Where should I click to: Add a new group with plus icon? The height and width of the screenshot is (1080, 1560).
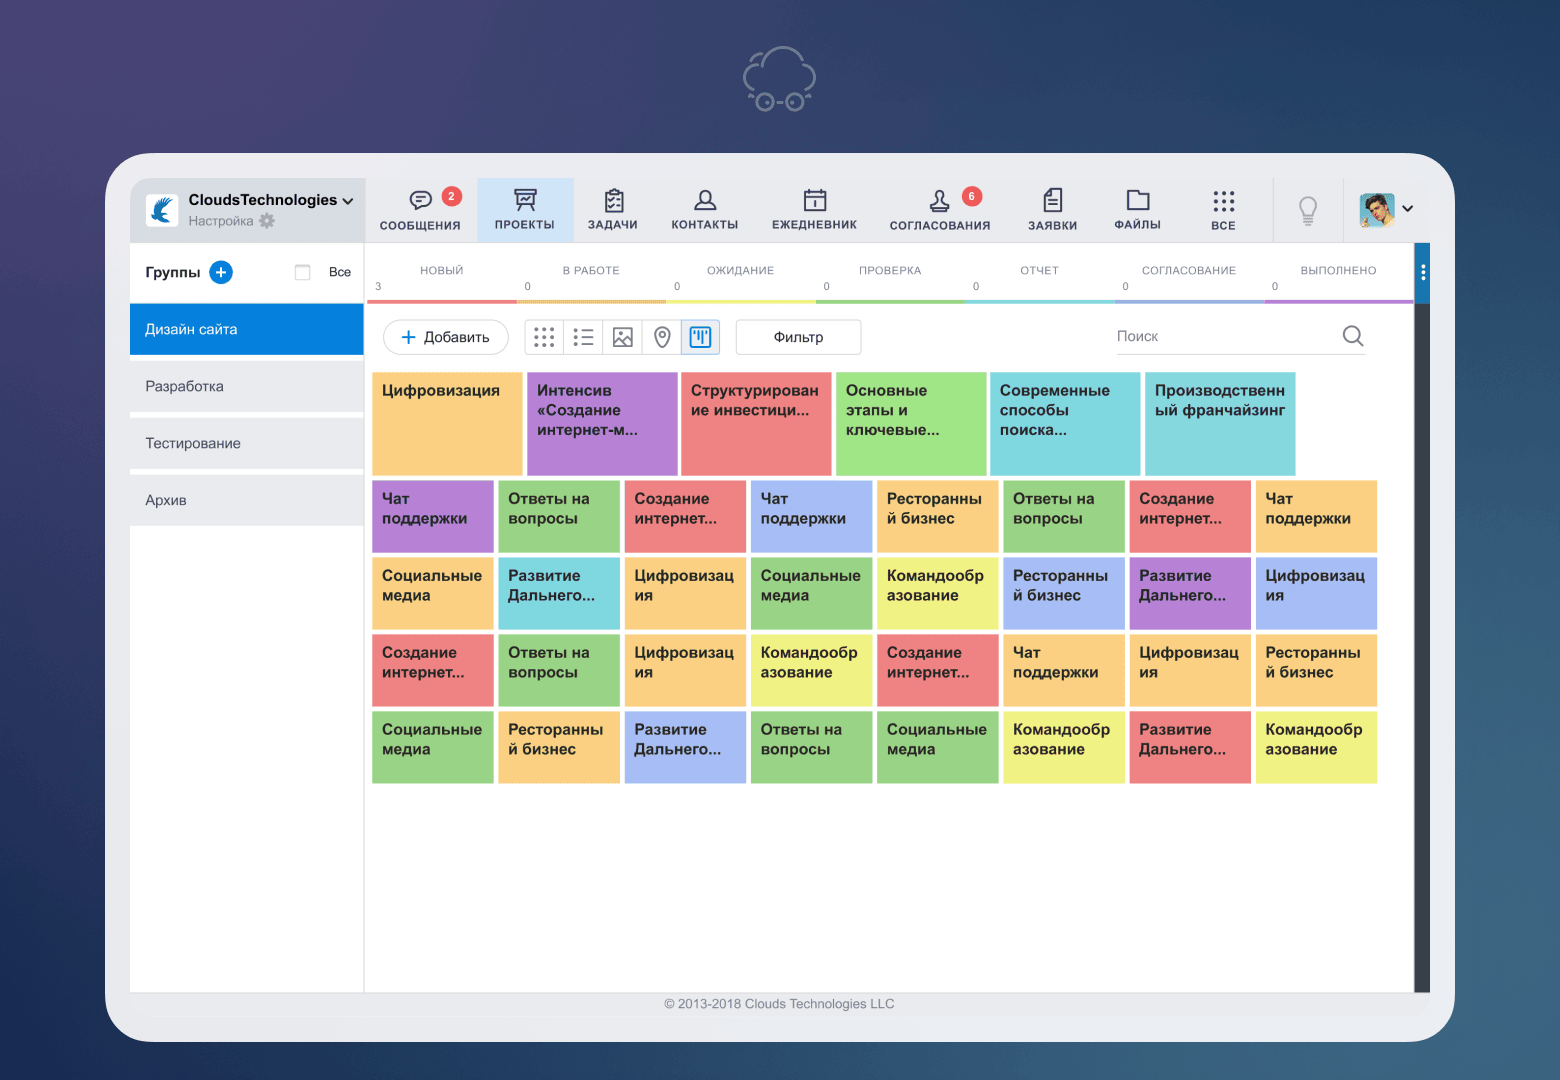[221, 272]
